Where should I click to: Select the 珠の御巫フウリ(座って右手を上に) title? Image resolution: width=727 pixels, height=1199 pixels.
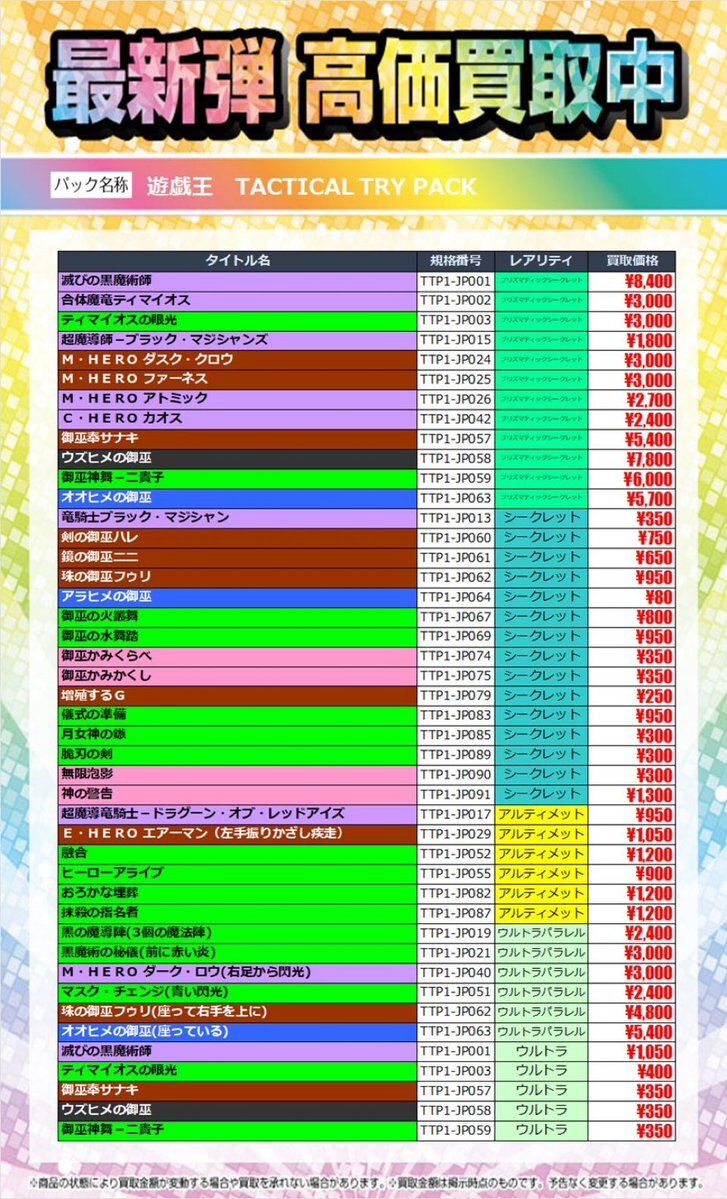point(237,1012)
